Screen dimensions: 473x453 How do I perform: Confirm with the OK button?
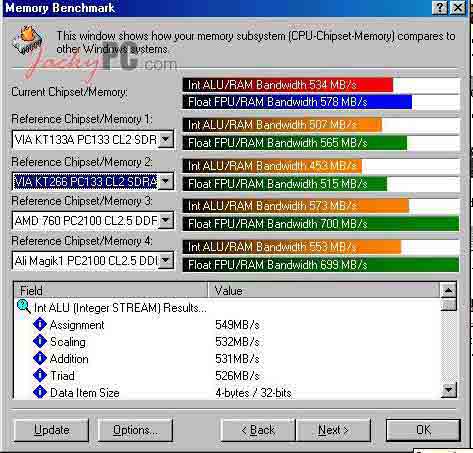[x=423, y=430]
